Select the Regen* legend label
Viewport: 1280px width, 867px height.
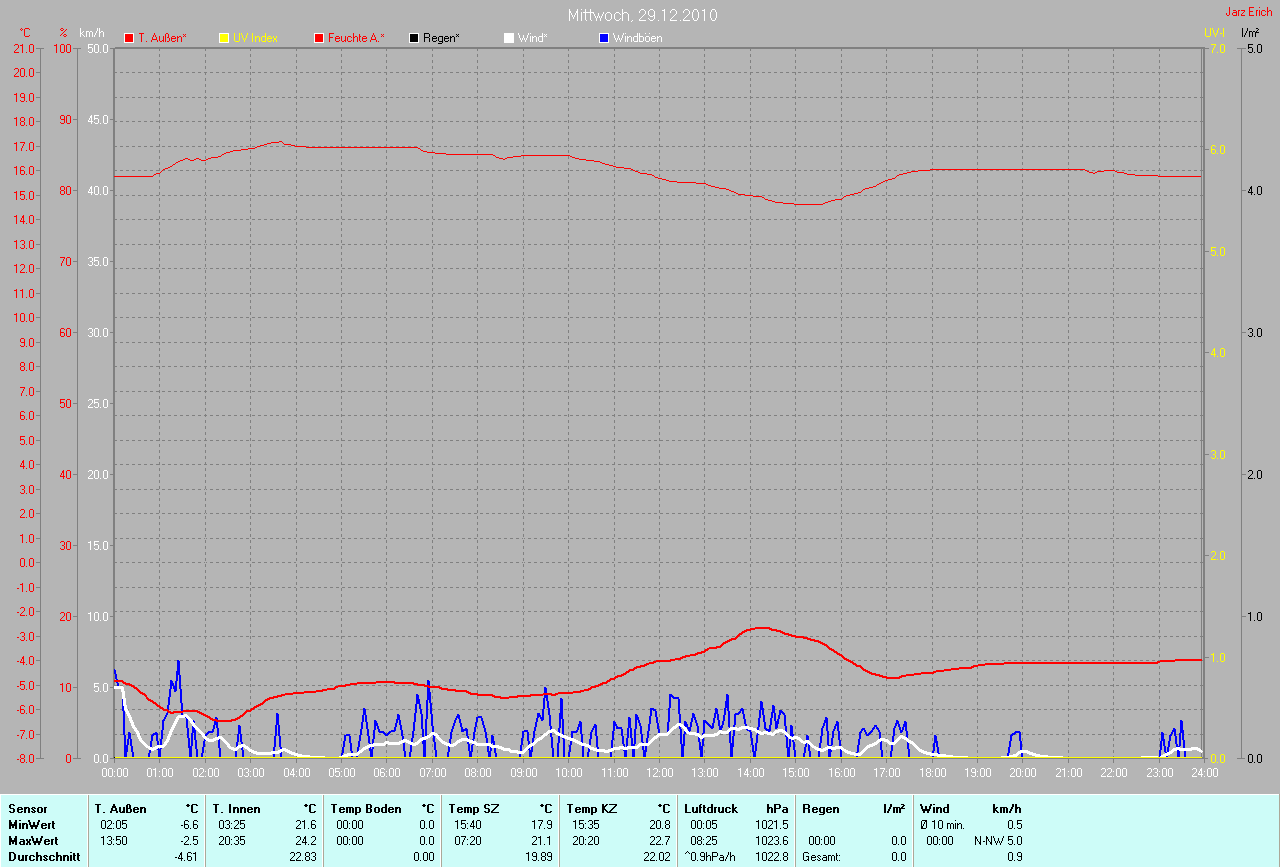coord(441,38)
